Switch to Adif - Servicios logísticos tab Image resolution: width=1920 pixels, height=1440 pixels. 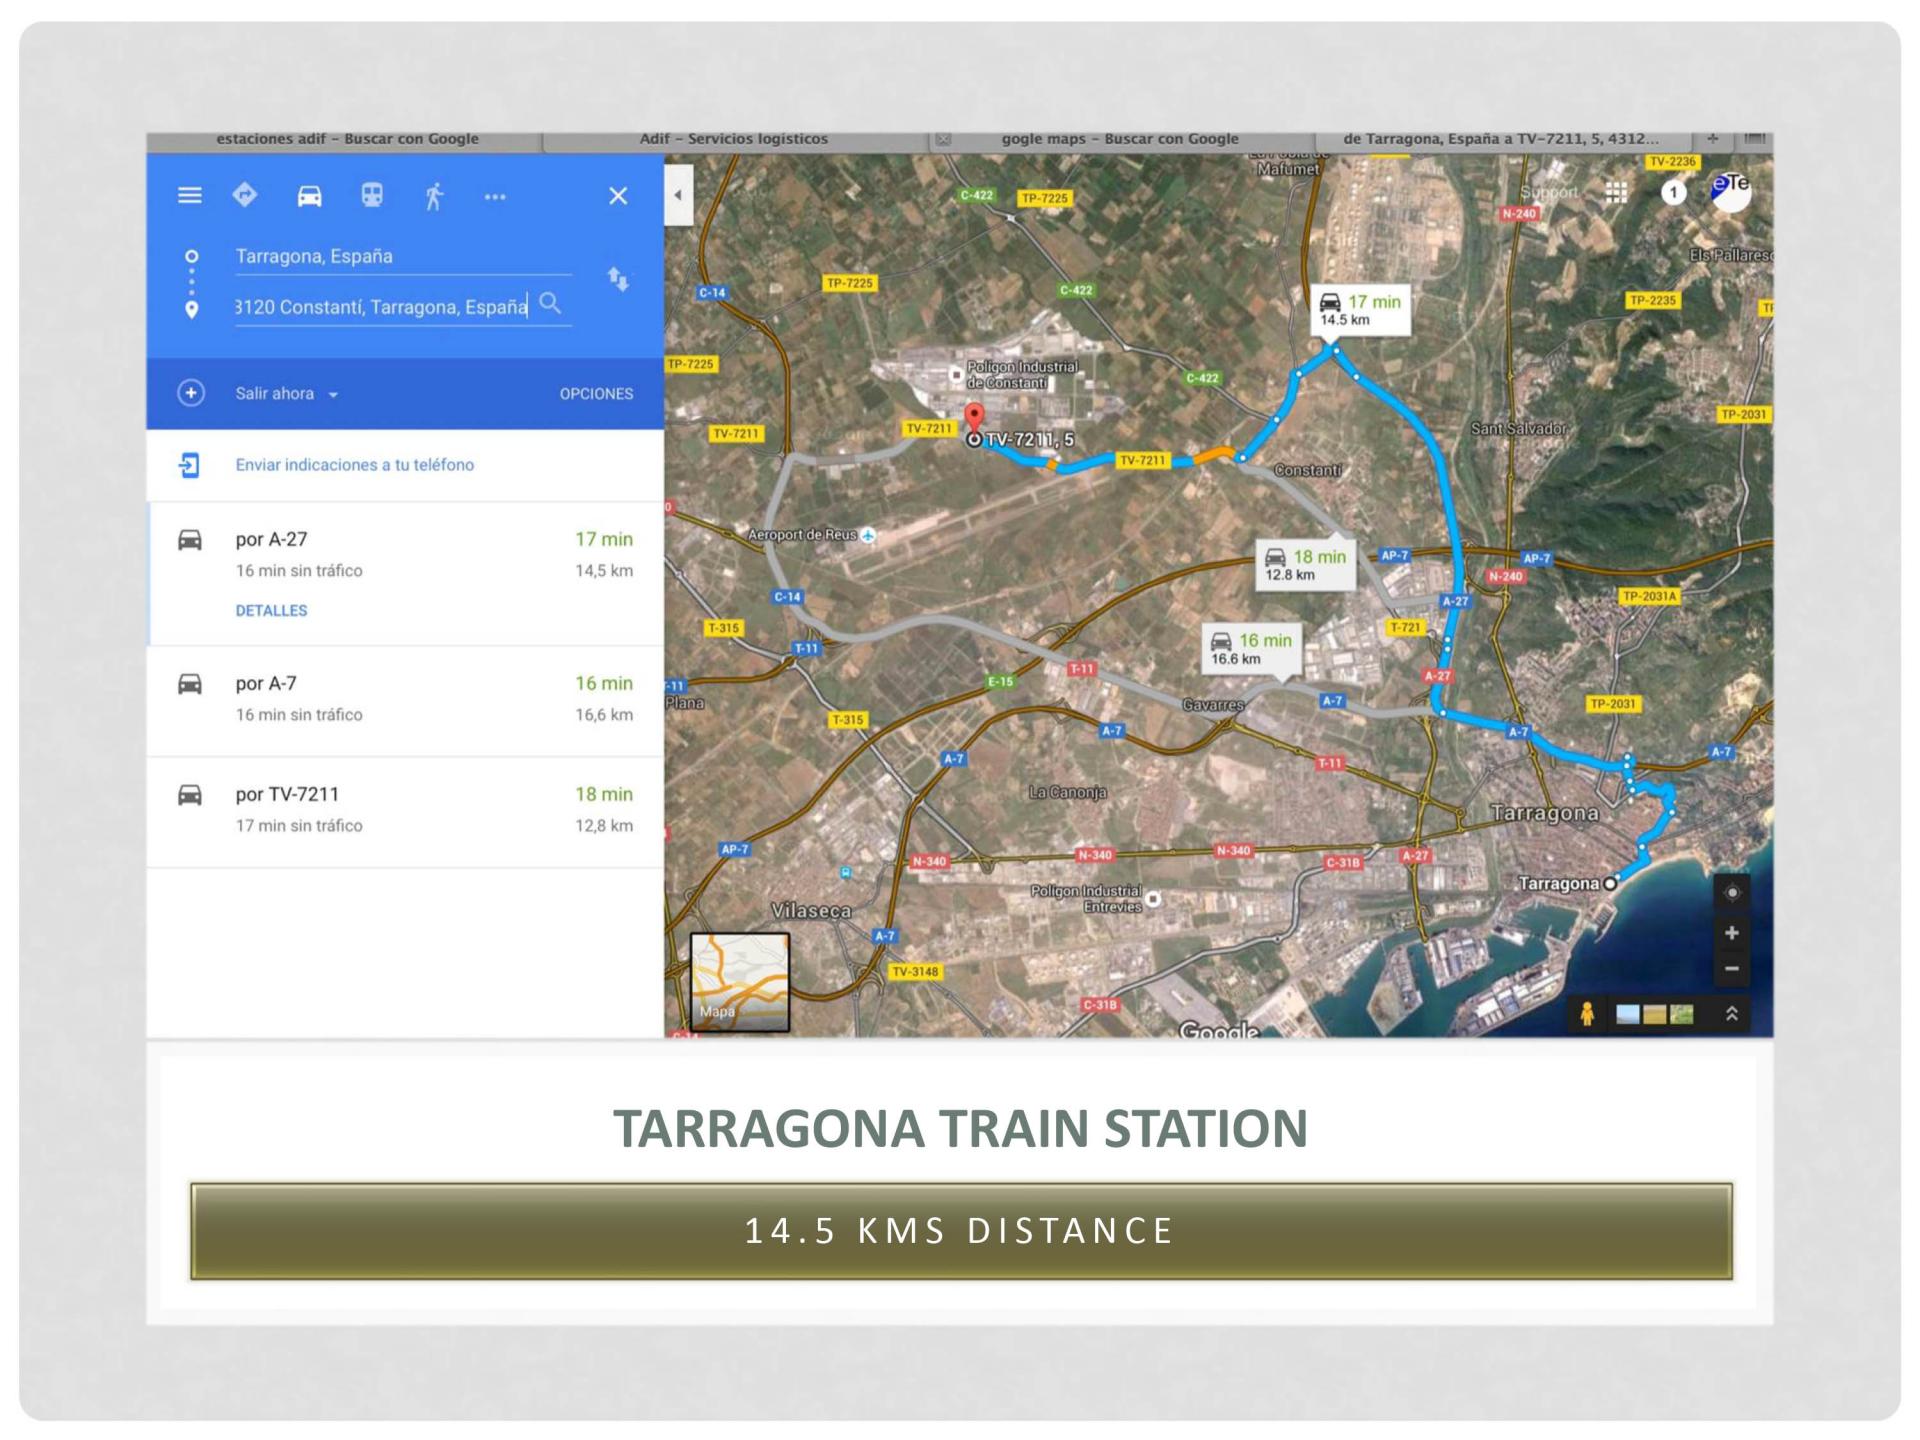click(733, 139)
